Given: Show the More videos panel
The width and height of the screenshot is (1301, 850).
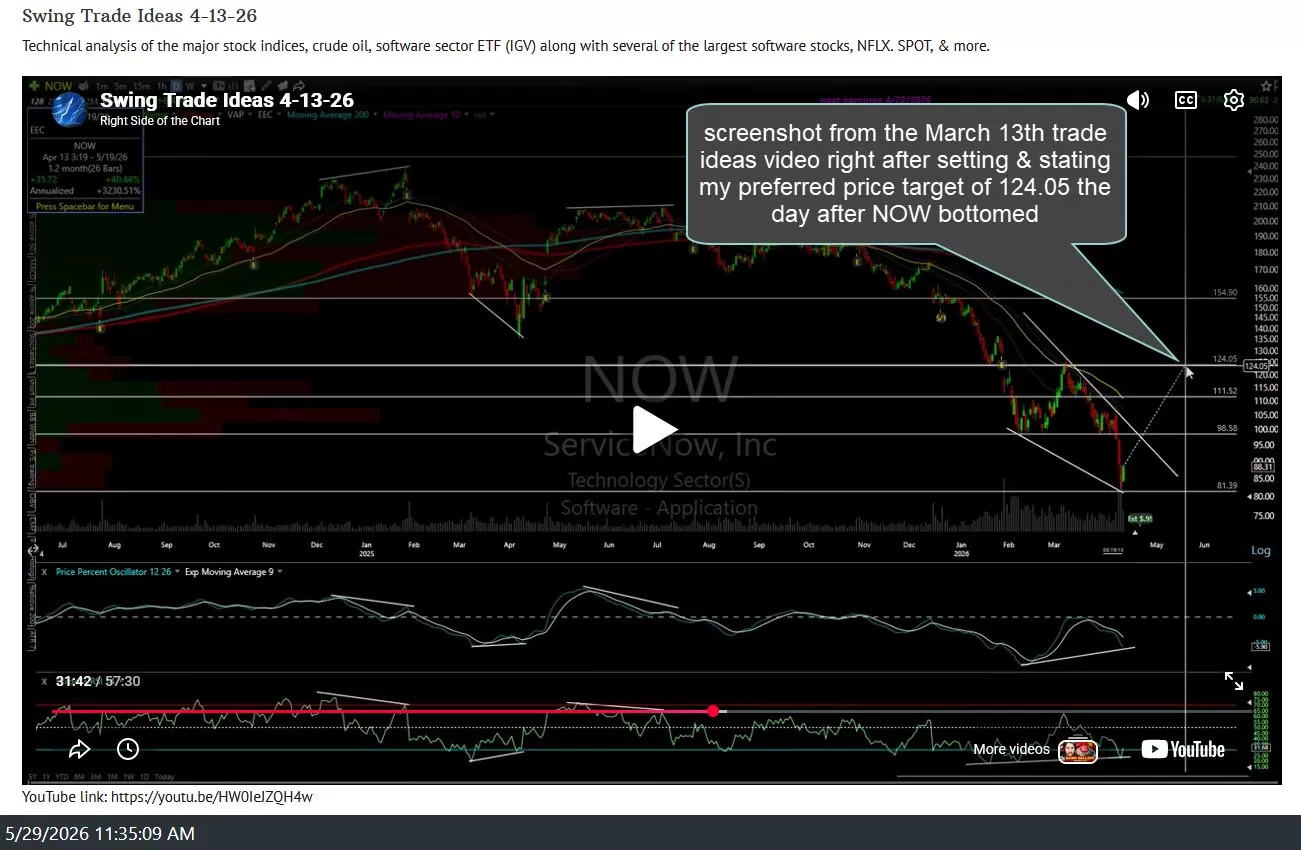Looking at the screenshot, I should pos(1011,749).
